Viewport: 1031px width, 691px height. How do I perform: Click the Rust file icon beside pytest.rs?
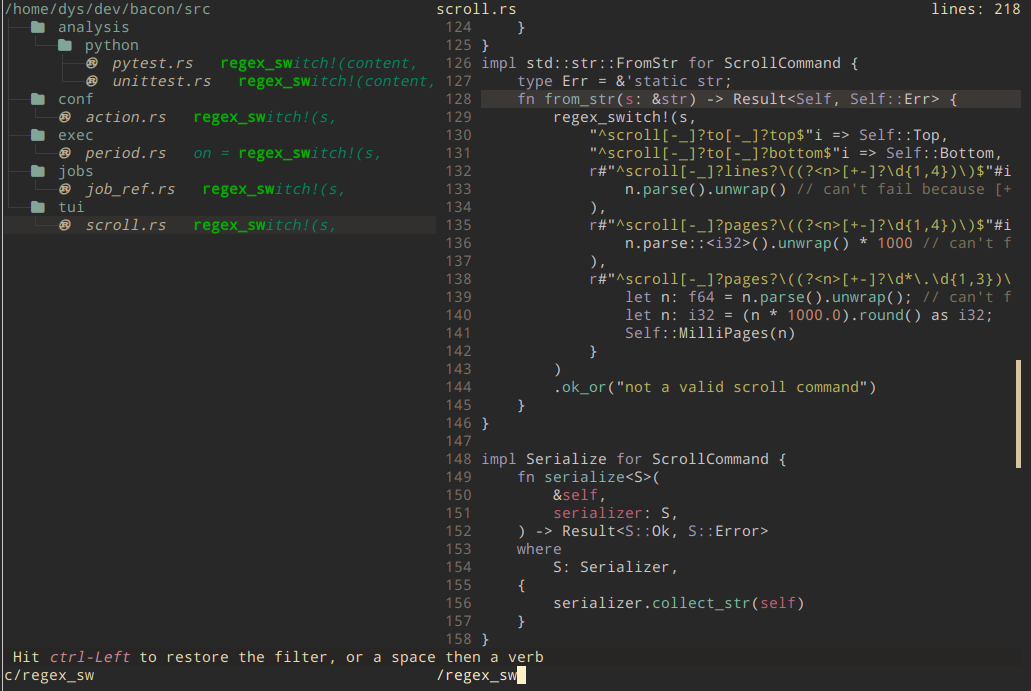92,63
